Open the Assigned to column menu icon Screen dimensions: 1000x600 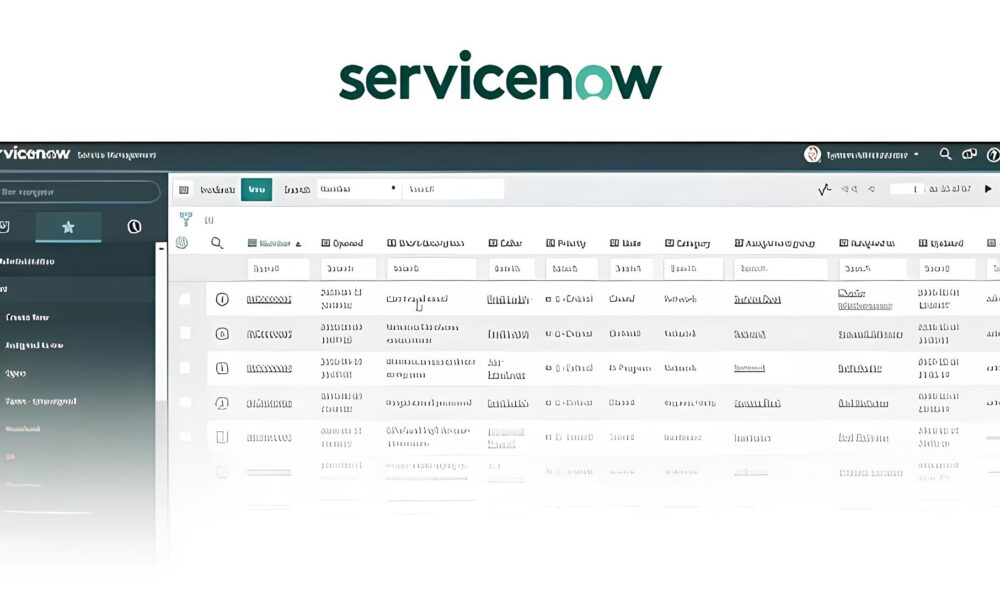[844, 243]
